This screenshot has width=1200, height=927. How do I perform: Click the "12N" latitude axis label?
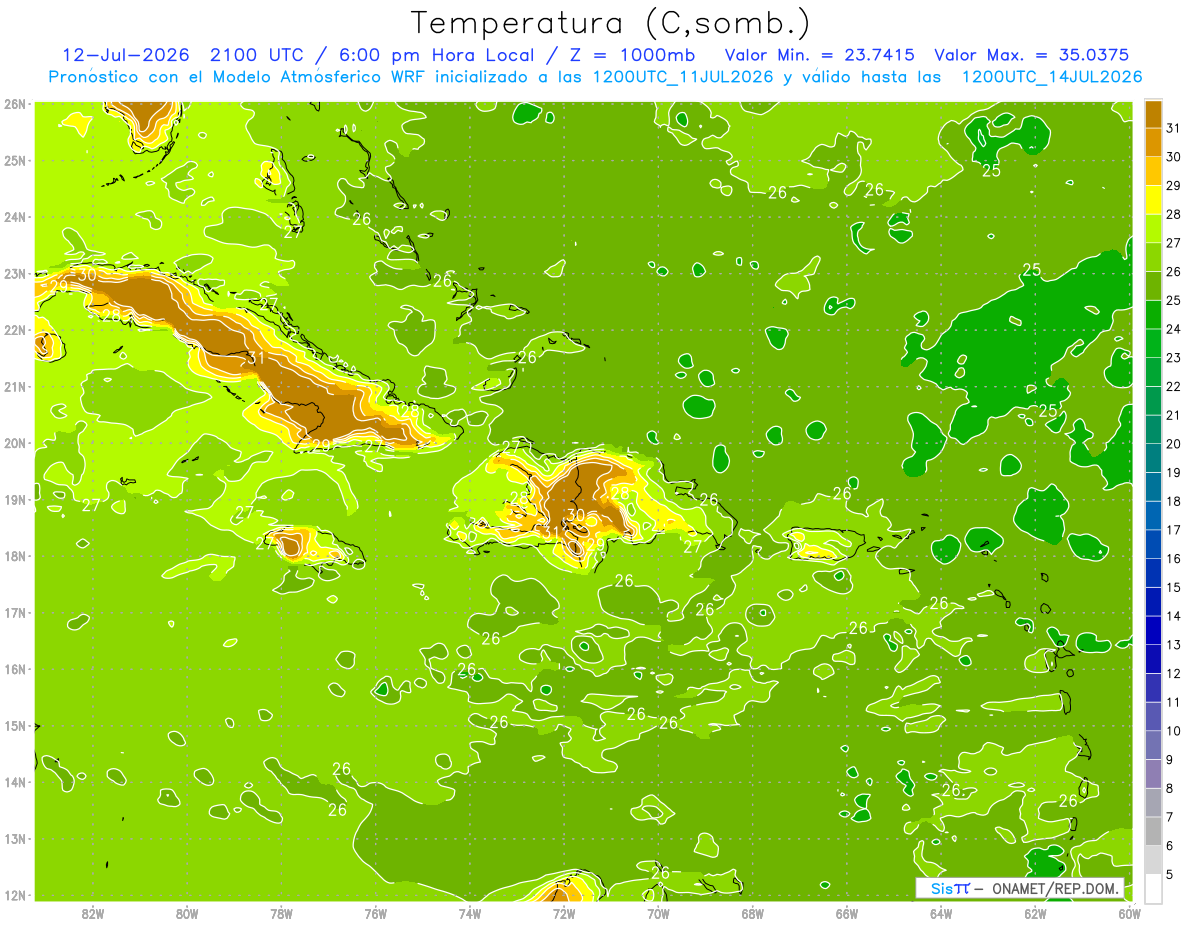[14, 895]
